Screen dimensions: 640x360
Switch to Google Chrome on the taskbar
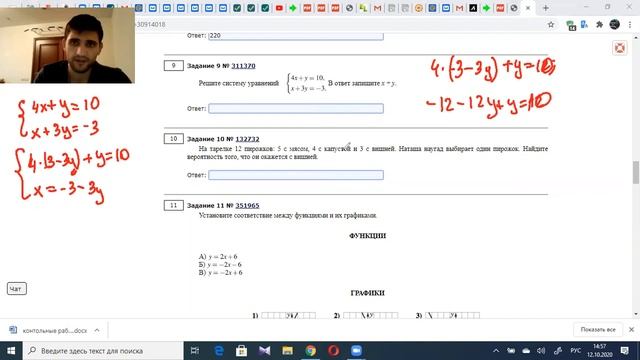pyautogui.click(x=311, y=351)
